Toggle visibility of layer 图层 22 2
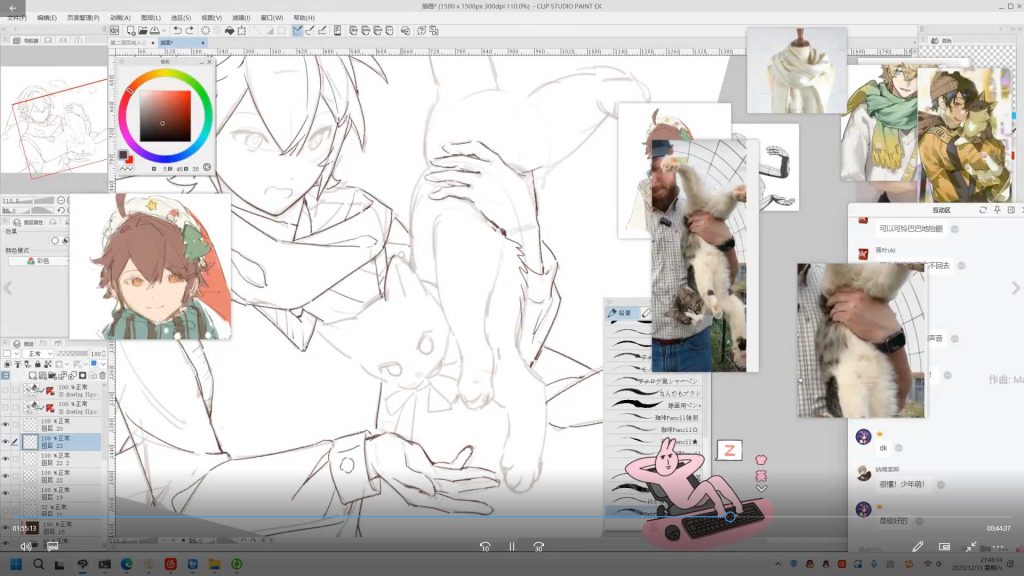Screen dimensions: 1024x576 point(6,459)
